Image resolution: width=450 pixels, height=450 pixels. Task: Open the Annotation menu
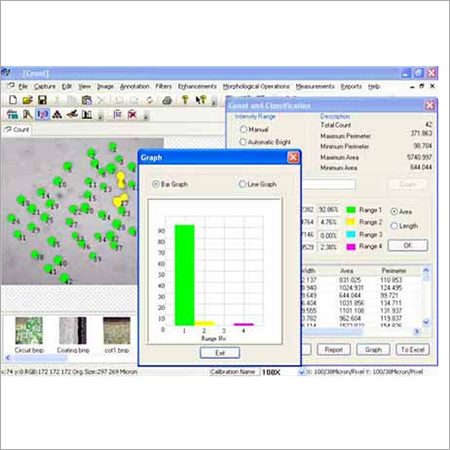click(x=135, y=87)
